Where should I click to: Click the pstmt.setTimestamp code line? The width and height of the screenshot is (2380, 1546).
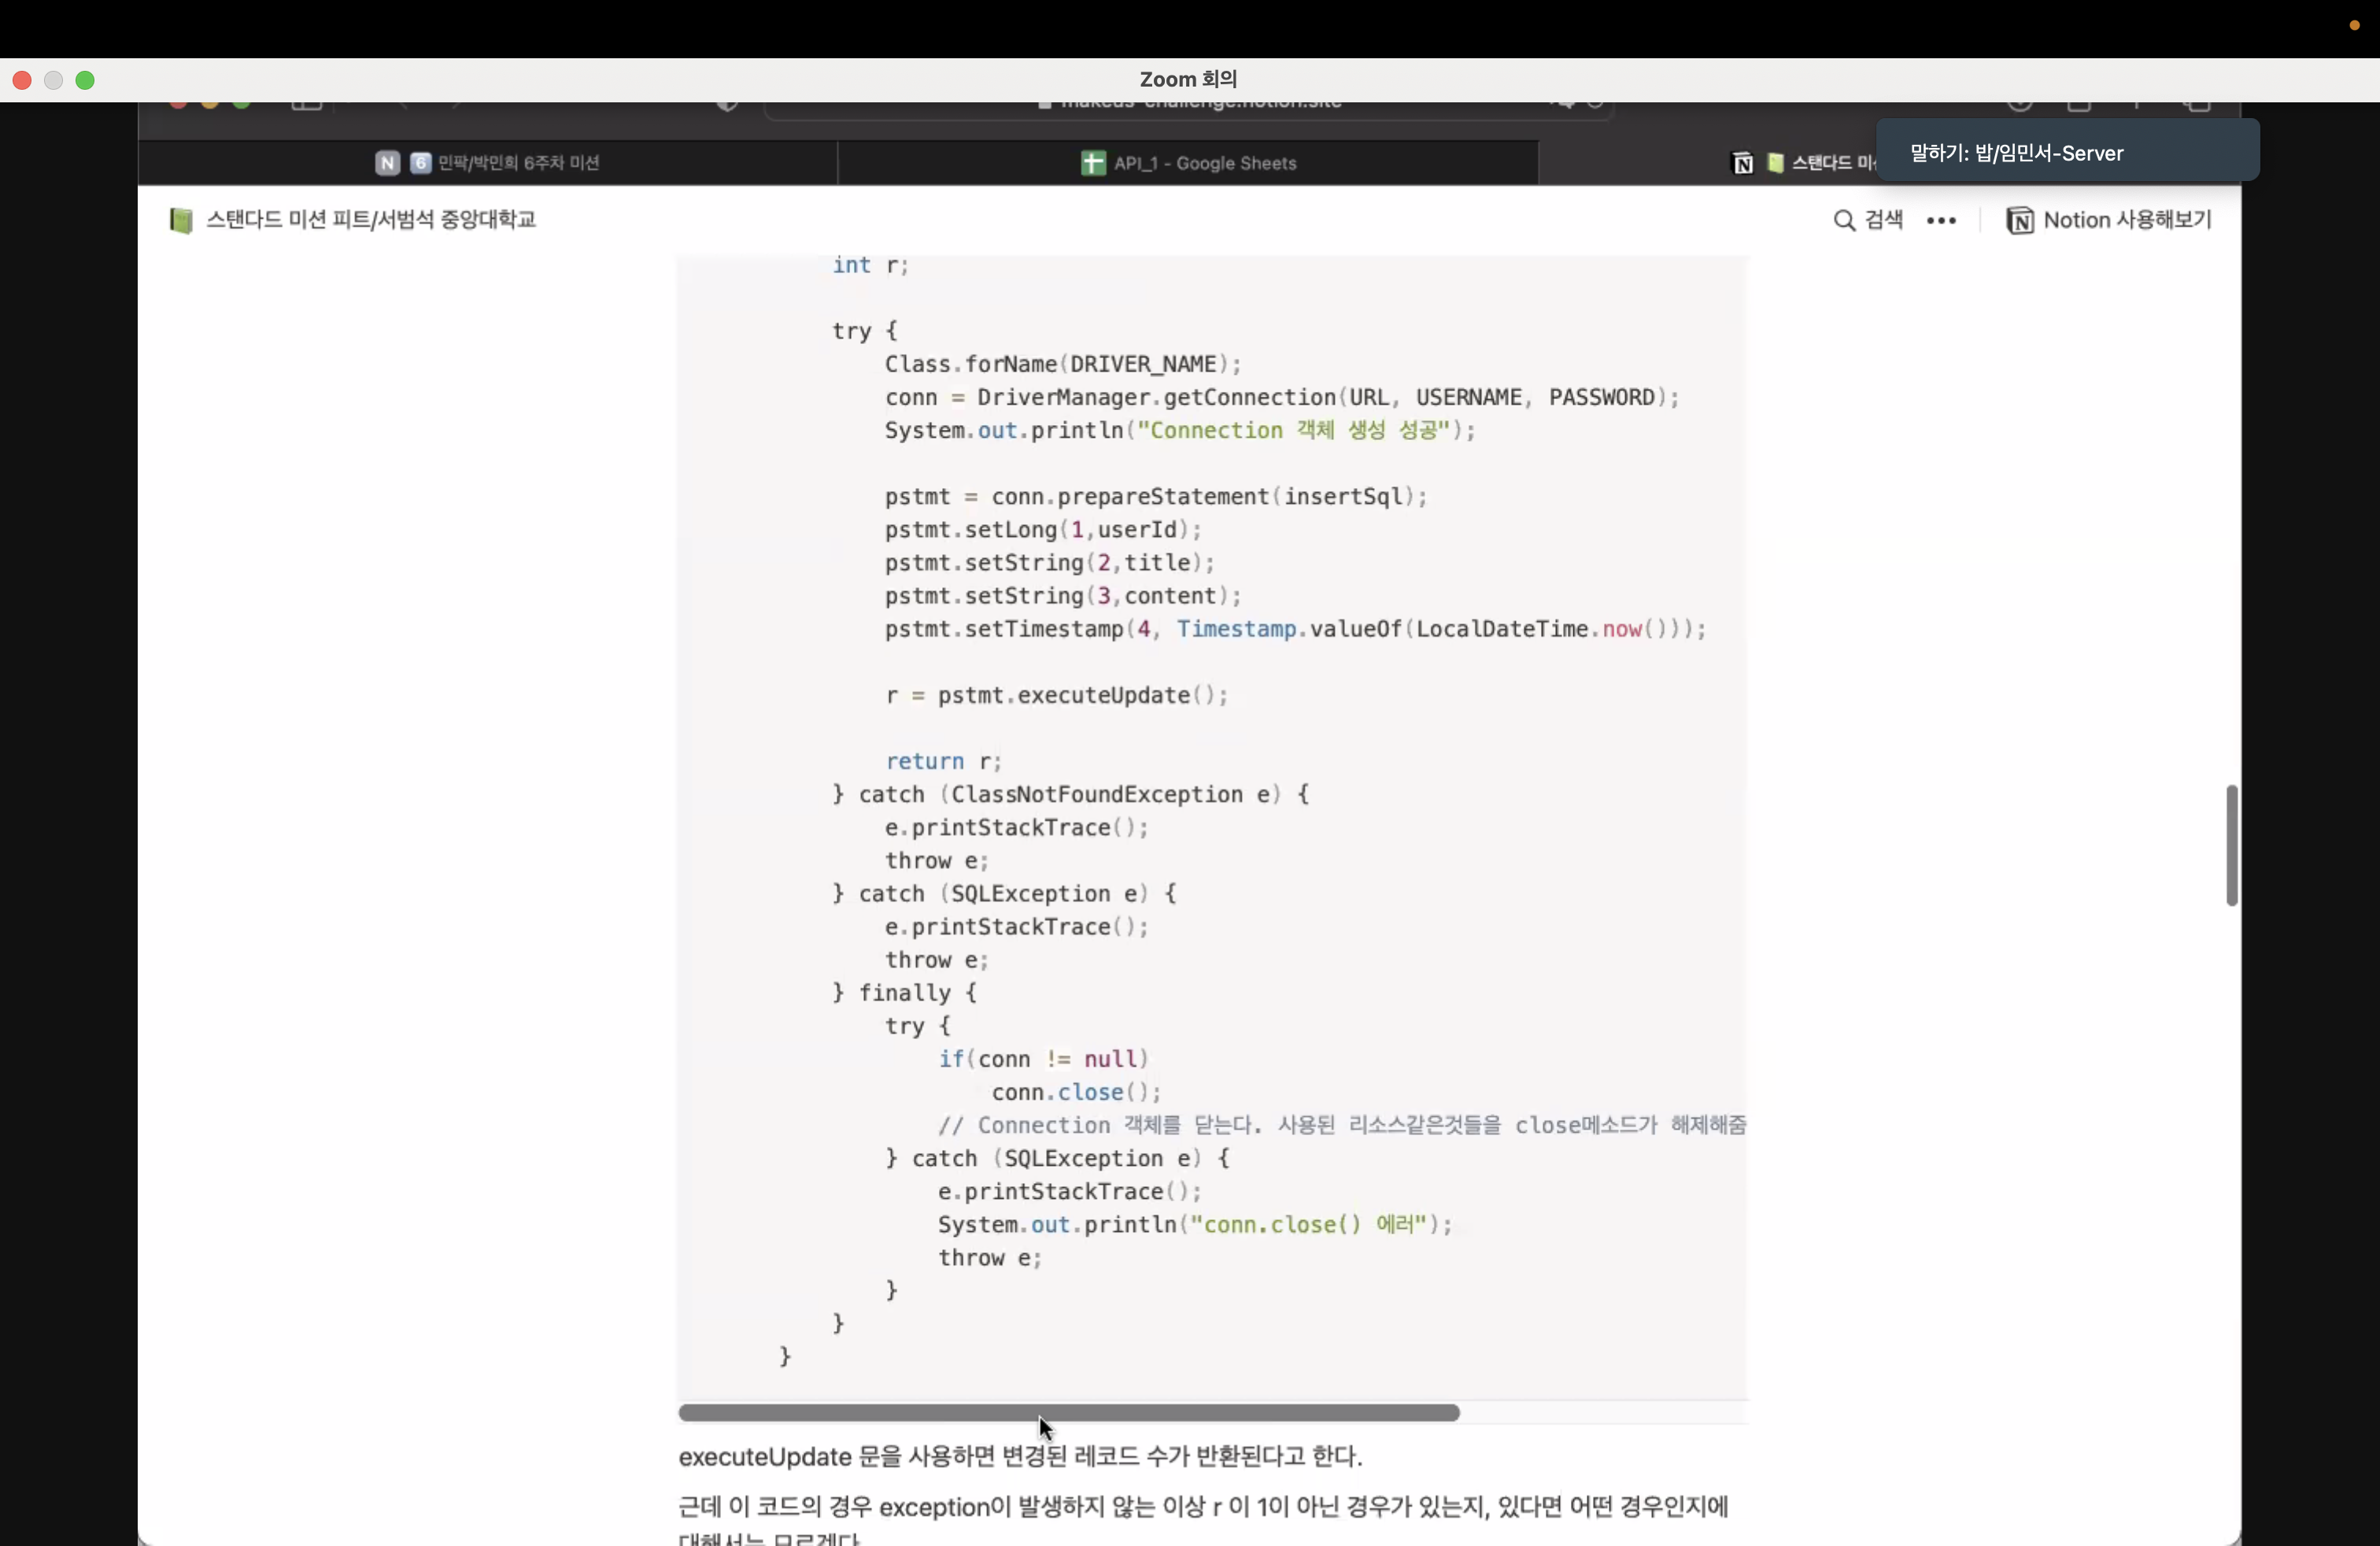pos(1295,628)
